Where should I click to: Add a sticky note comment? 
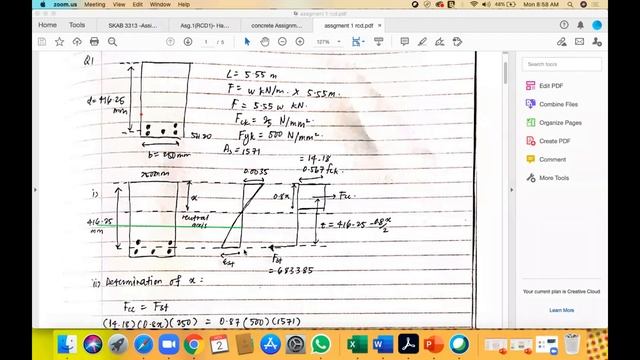[404, 42]
